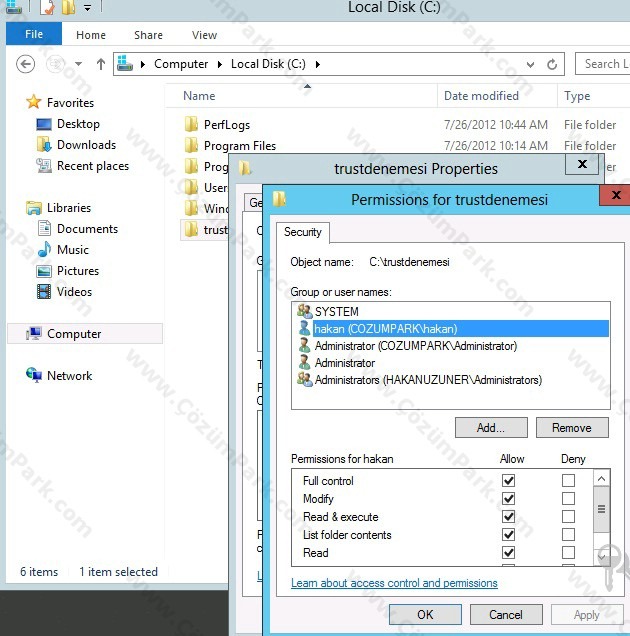The width and height of the screenshot is (630, 636).
Task: Click the Back navigation arrow
Action: pyautogui.click(x=25, y=64)
